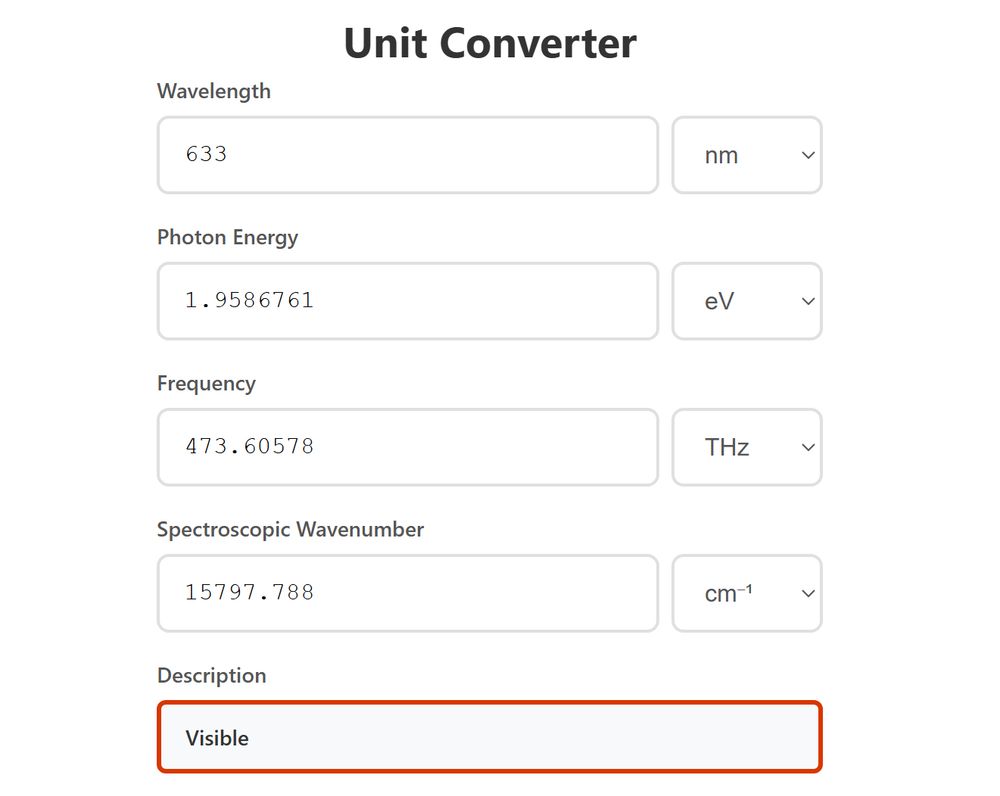1000x796 pixels.
Task: Open the cm⁻¹ wavenumber unit dropdown
Action: pos(747,593)
